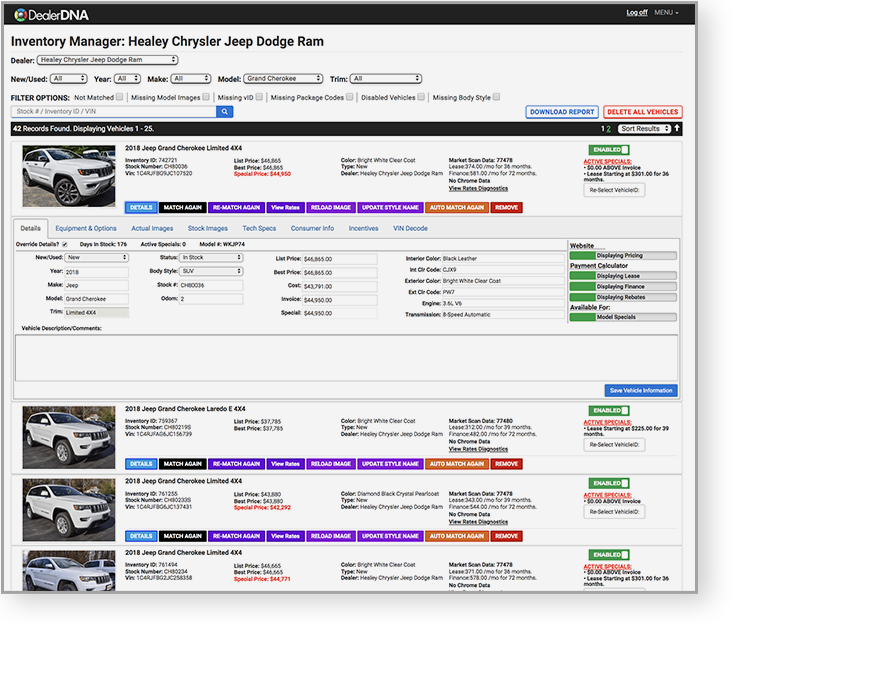Toggle Enabled switch for Inventory ID 761255
Screen dimensions: 878x697
click(x=609, y=483)
